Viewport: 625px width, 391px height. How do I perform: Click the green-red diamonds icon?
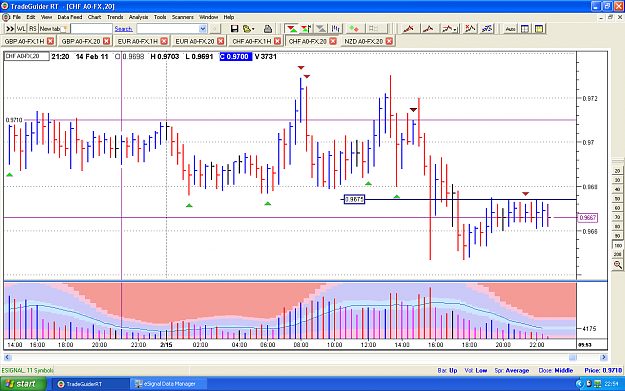click(x=354, y=29)
